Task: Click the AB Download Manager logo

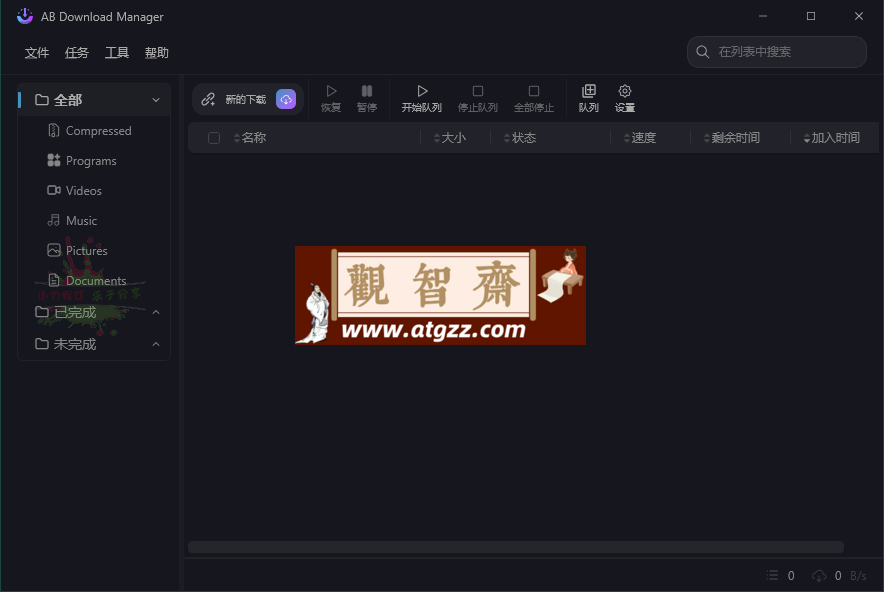Action: tap(25, 16)
